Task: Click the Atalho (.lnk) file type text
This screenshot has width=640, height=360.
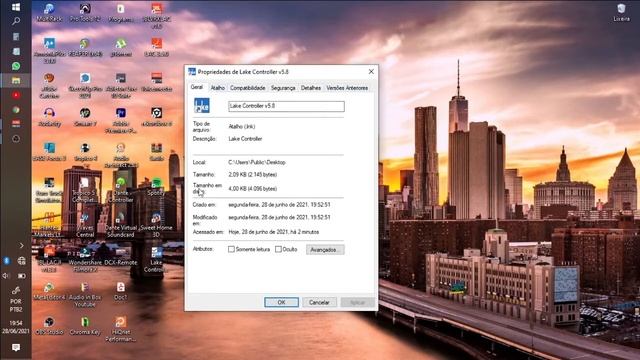Action: [242, 127]
